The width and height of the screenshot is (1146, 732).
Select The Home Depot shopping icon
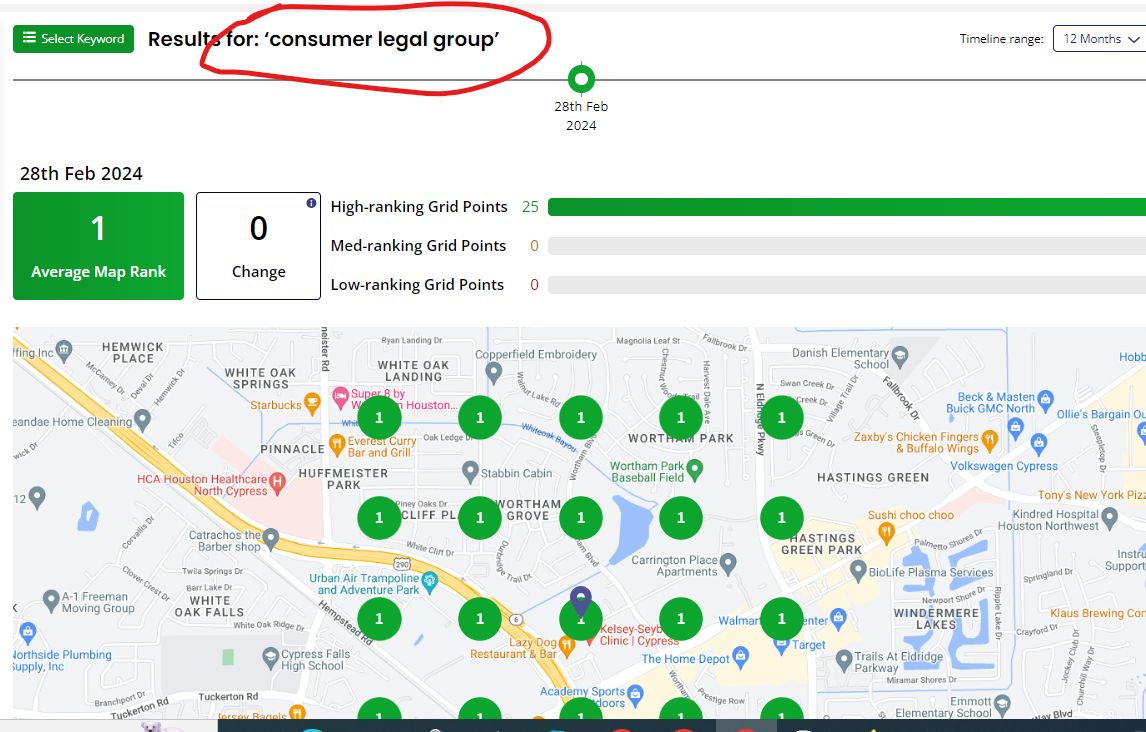(x=740, y=655)
